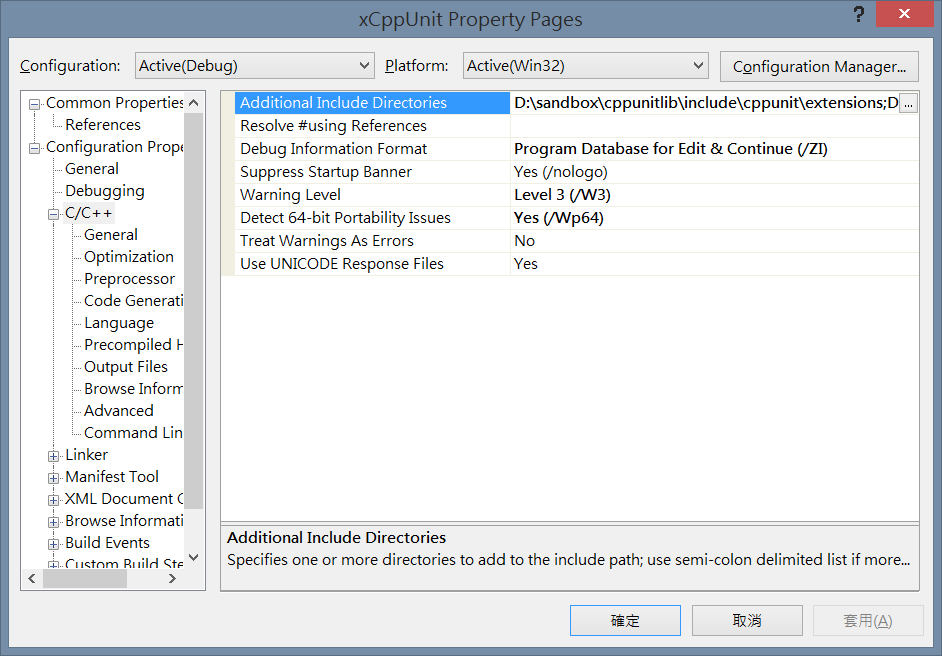Select the Treat Warnings As Errors property
942x656 pixels.
(372, 241)
